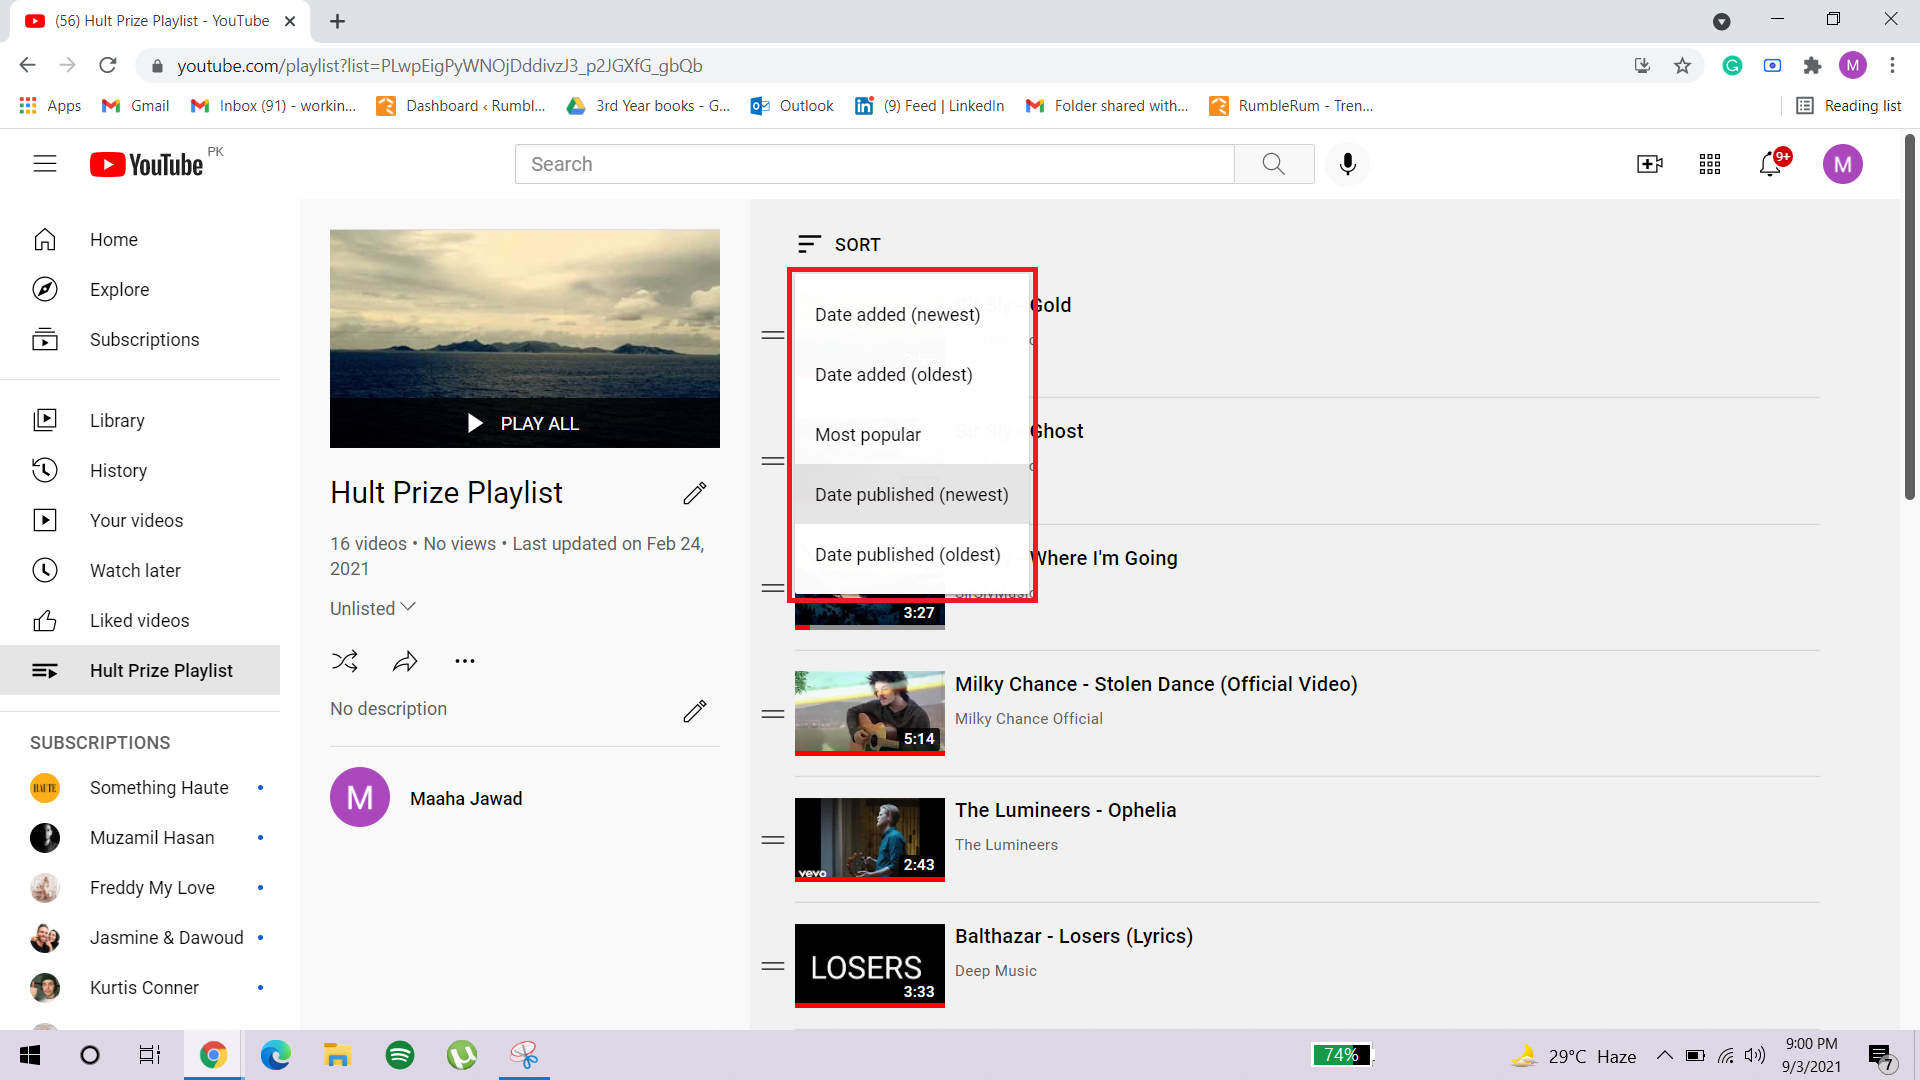Grab the reorder handle for Losers
1920x1080 pixels.
click(x=773, y=966)
